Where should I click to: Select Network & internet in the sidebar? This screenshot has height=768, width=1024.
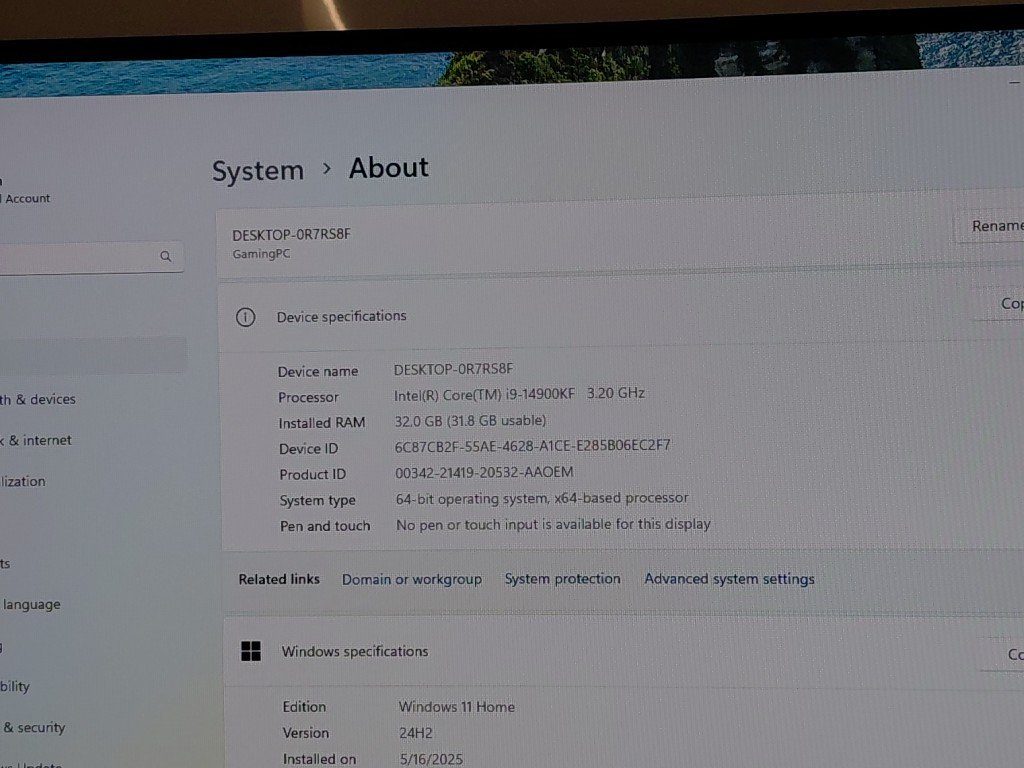pos(36,440)
